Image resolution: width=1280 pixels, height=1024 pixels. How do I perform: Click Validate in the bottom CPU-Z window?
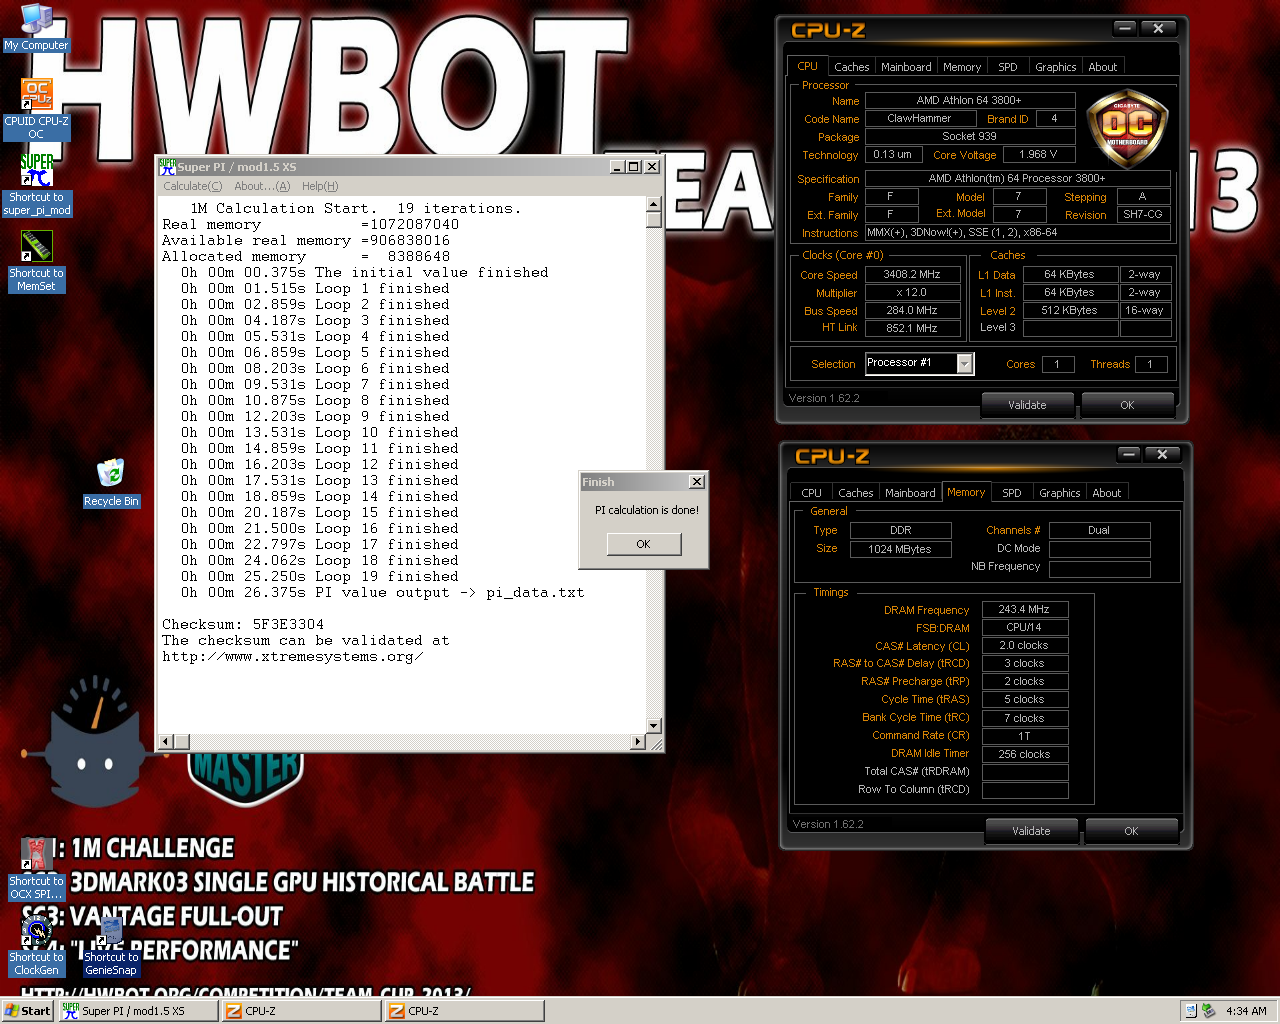[1031, 831]
